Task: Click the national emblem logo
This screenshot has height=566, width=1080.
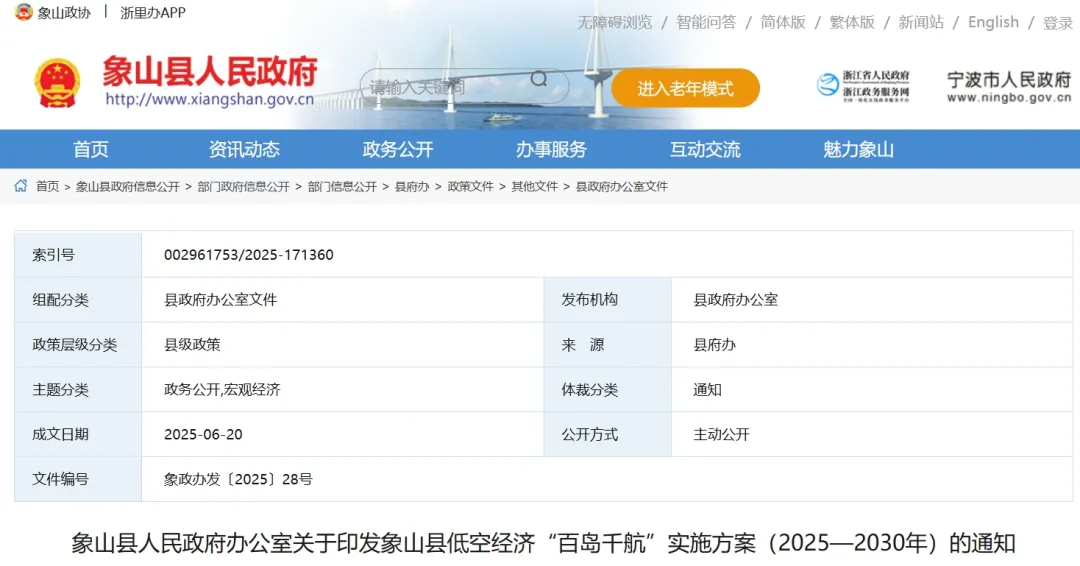Action: click(x=57, y=83)
